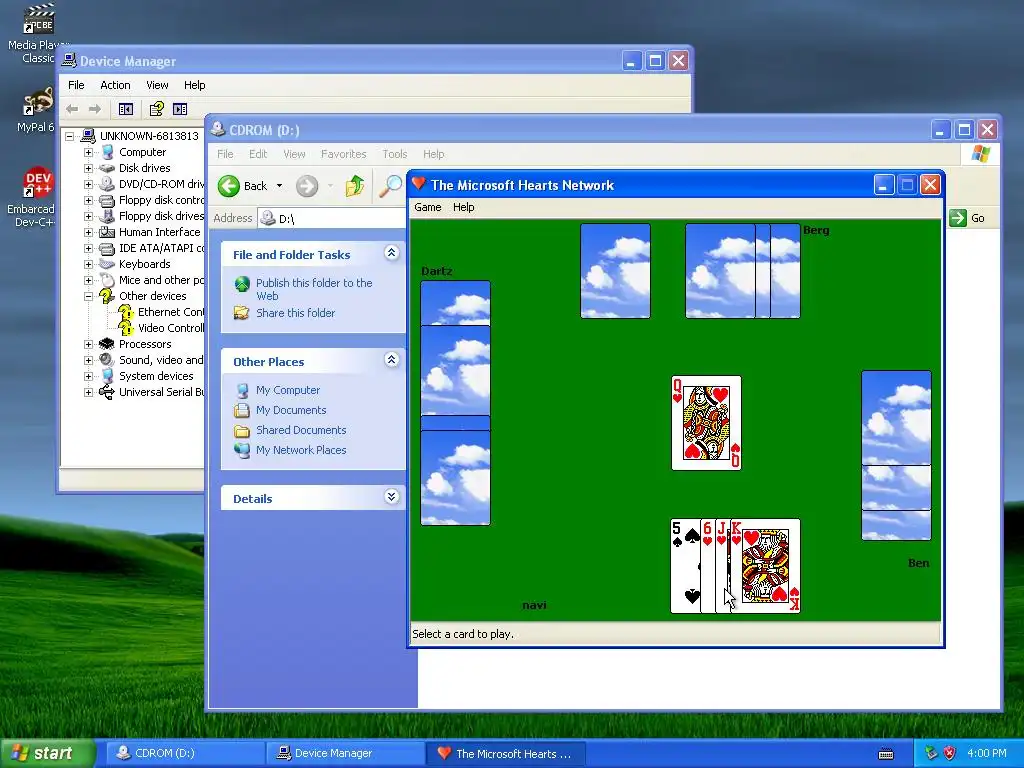Click Share this folder link
Image resolution: width=1024 pixels, height=768 pixels.
click(x=295, y=313)
